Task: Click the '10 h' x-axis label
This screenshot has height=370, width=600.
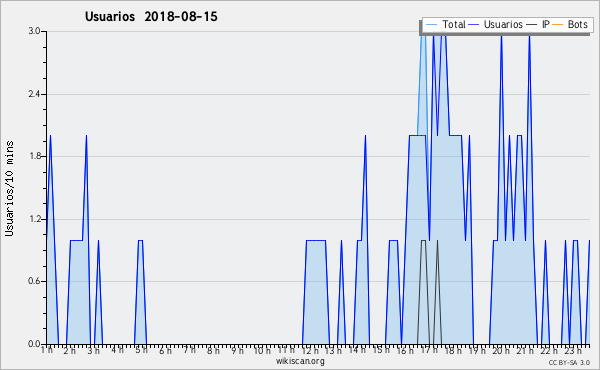Action: click(262, 350)
